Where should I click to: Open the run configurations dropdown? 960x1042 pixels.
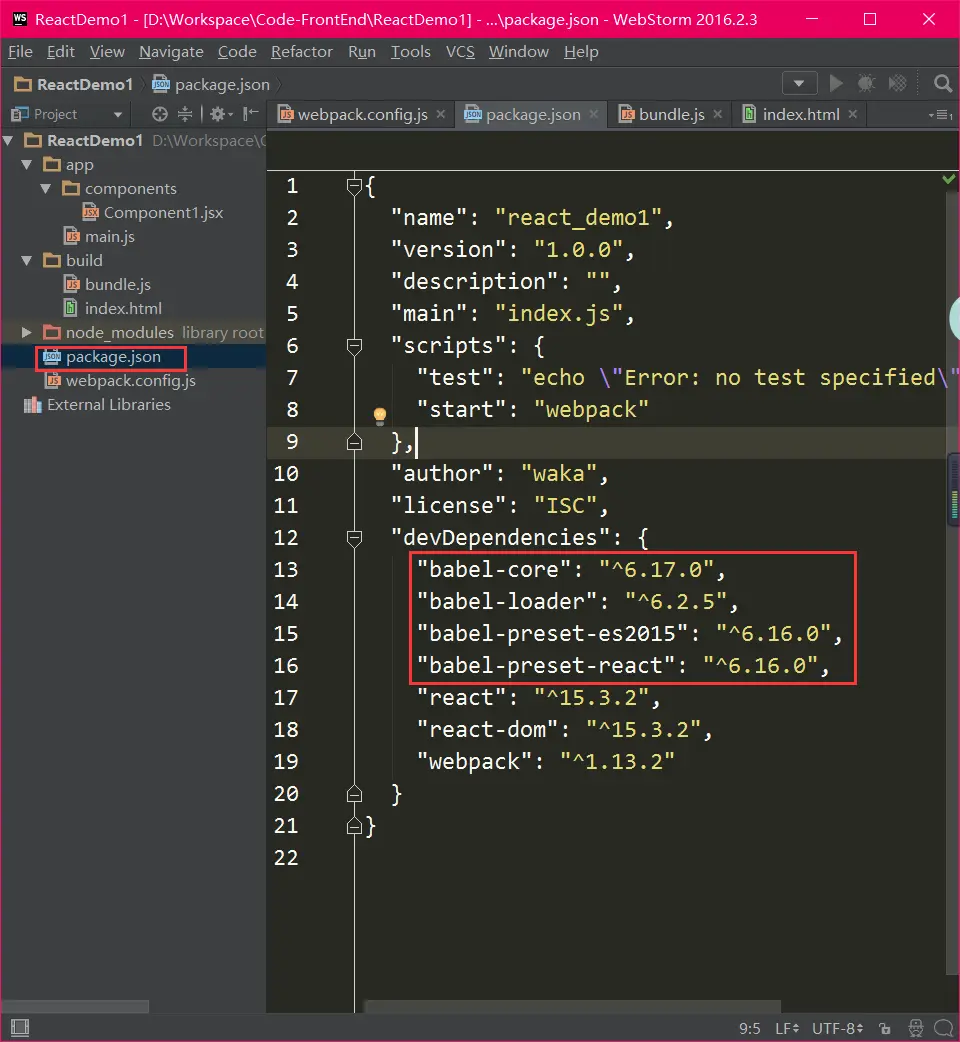coord(799,84)
